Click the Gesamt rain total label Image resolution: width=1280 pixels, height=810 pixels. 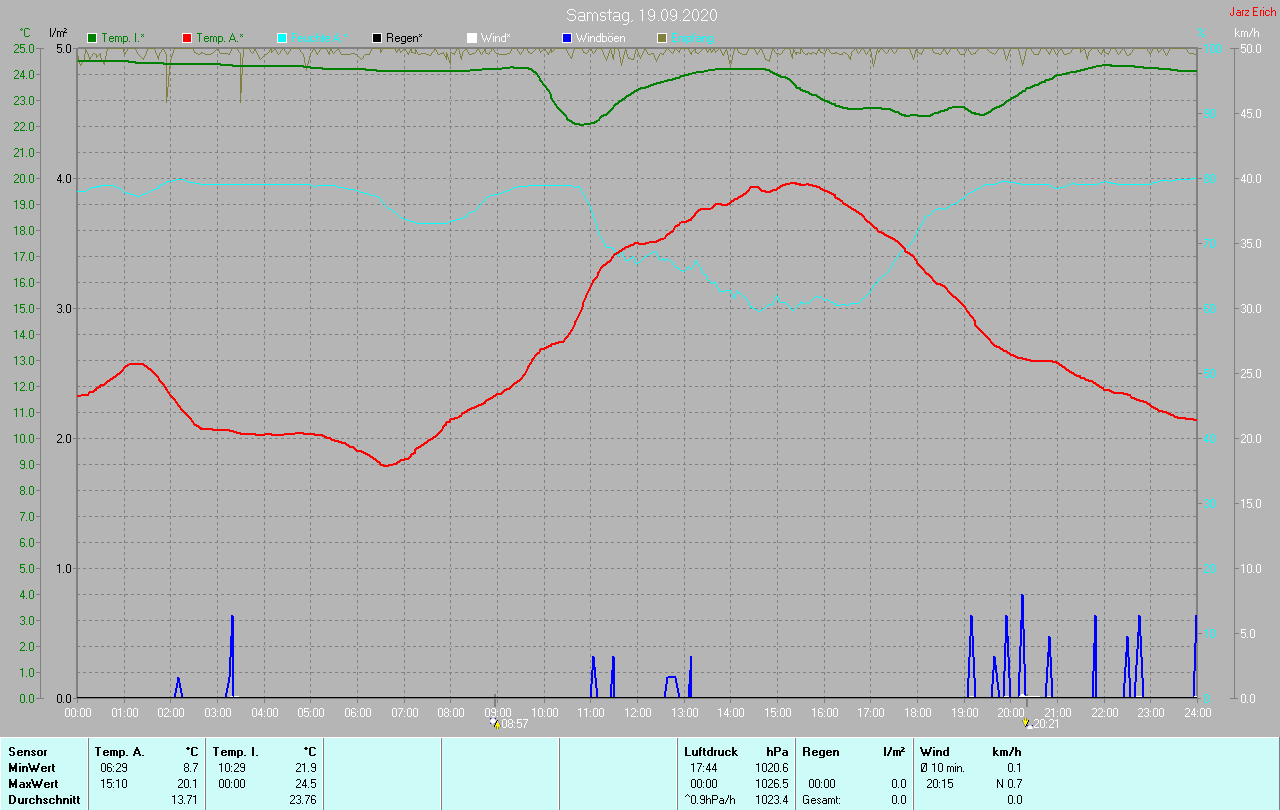click(x=824, y=799)
